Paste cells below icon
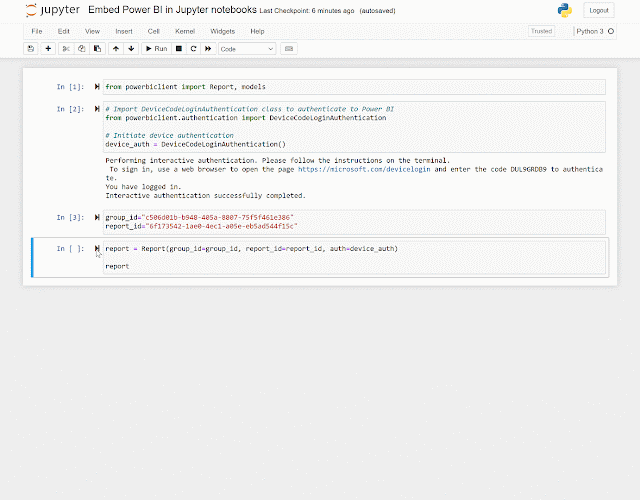The image size is (640, 500). [x=98, y=49]
